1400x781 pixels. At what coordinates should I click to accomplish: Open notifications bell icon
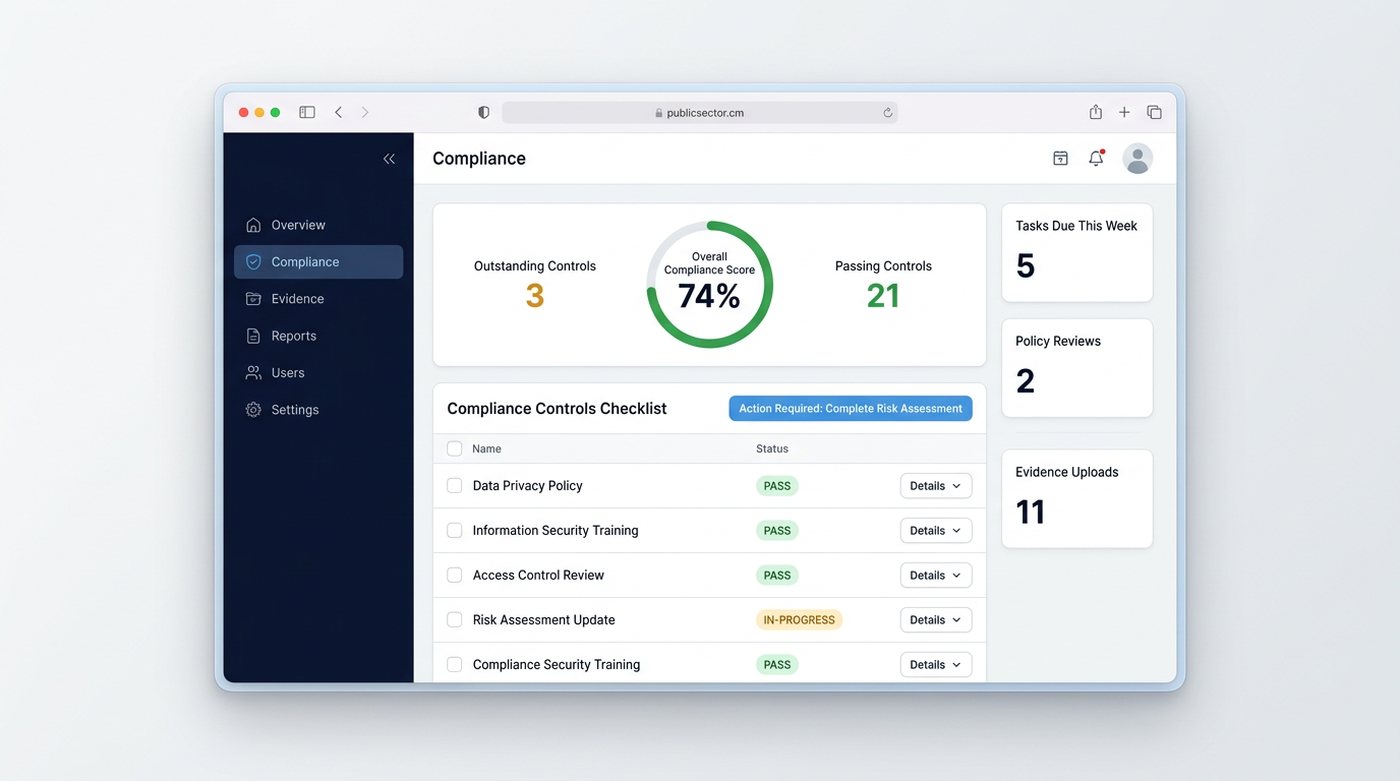[1096, 158]
